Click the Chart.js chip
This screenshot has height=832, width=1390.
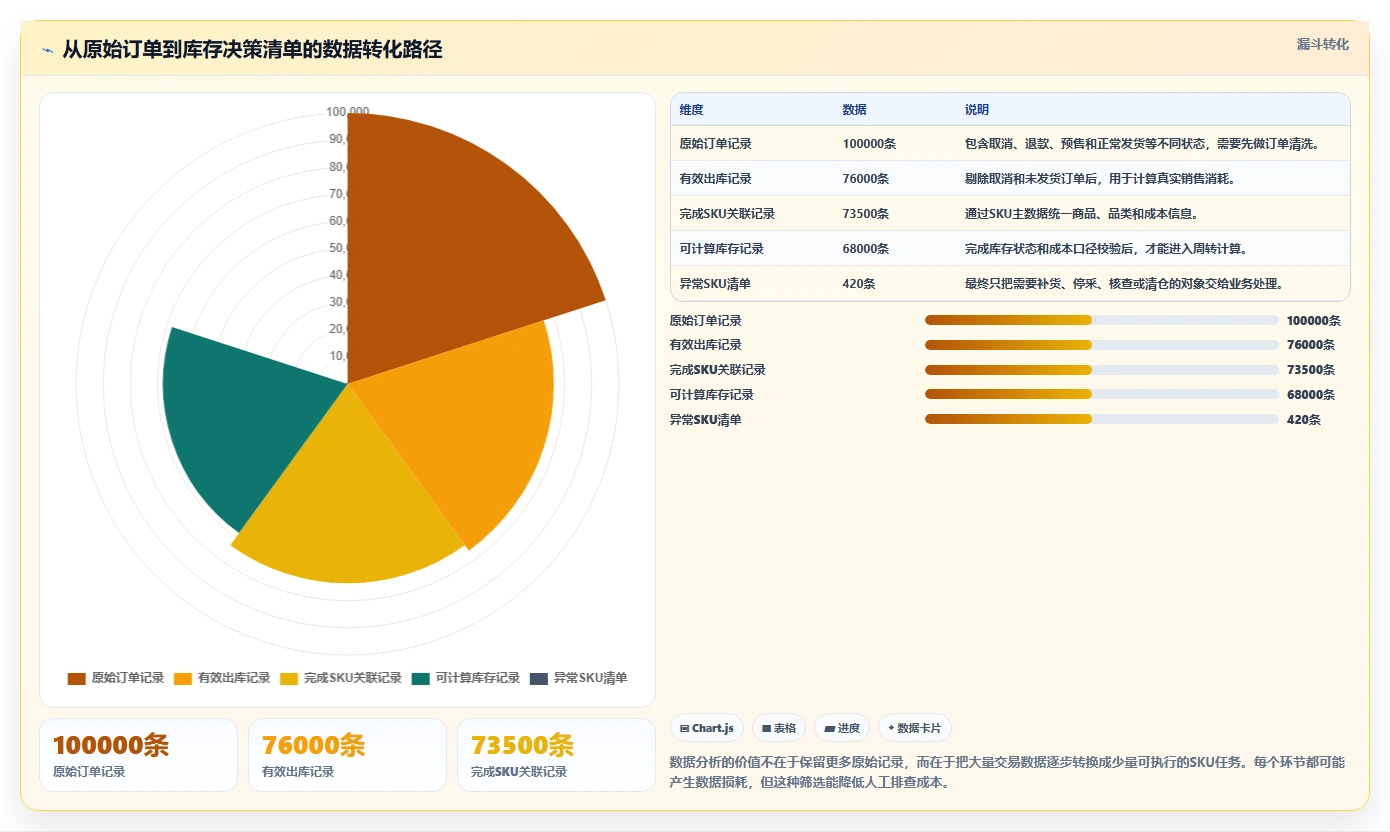[x=707, y=728]
